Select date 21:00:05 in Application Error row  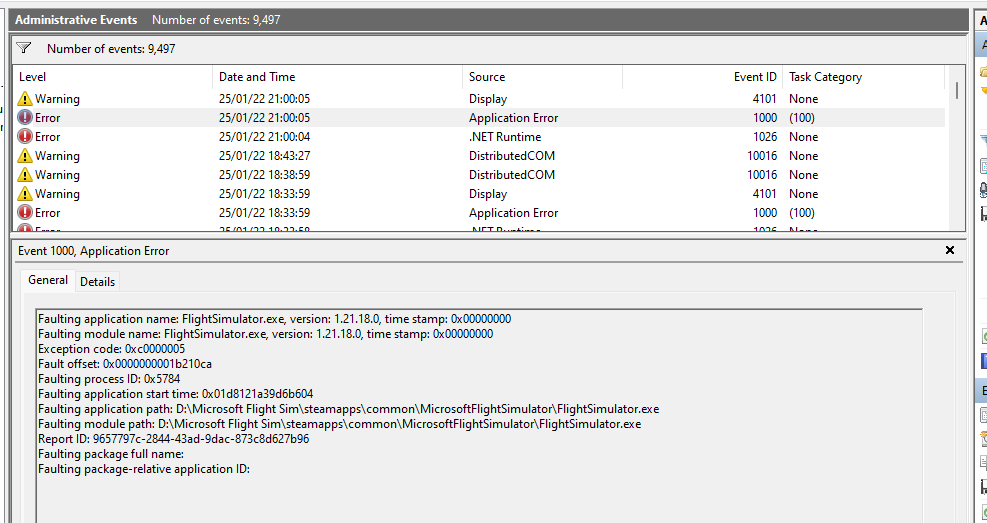click(x=264, y=118)
